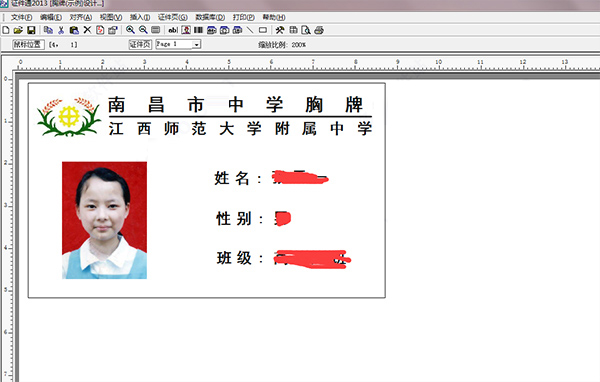Open the 证件页(G) menu
600x382 pixels.
(173, 17)
